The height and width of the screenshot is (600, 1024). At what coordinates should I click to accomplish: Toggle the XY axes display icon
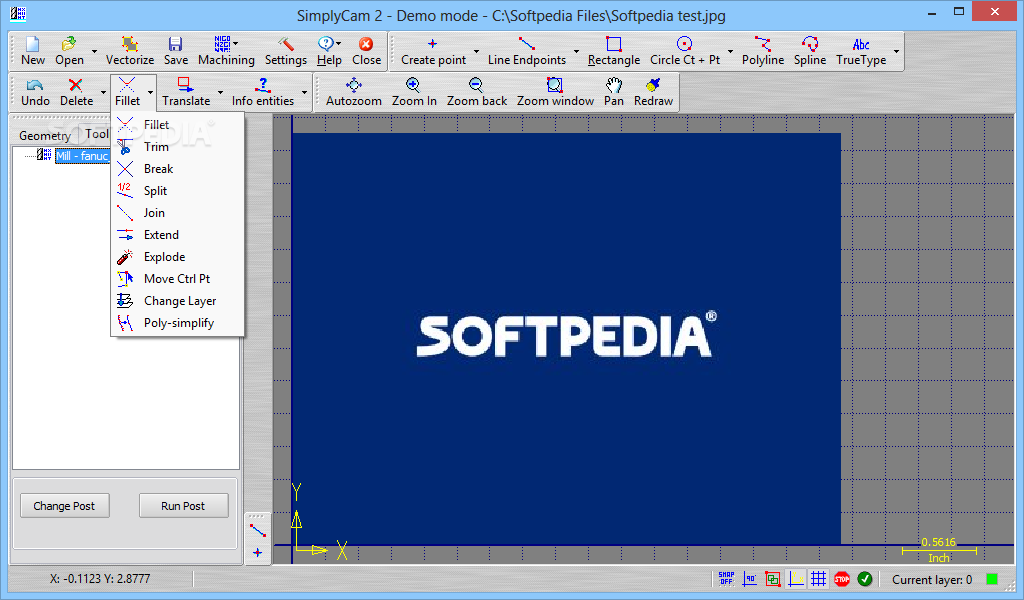796,578
